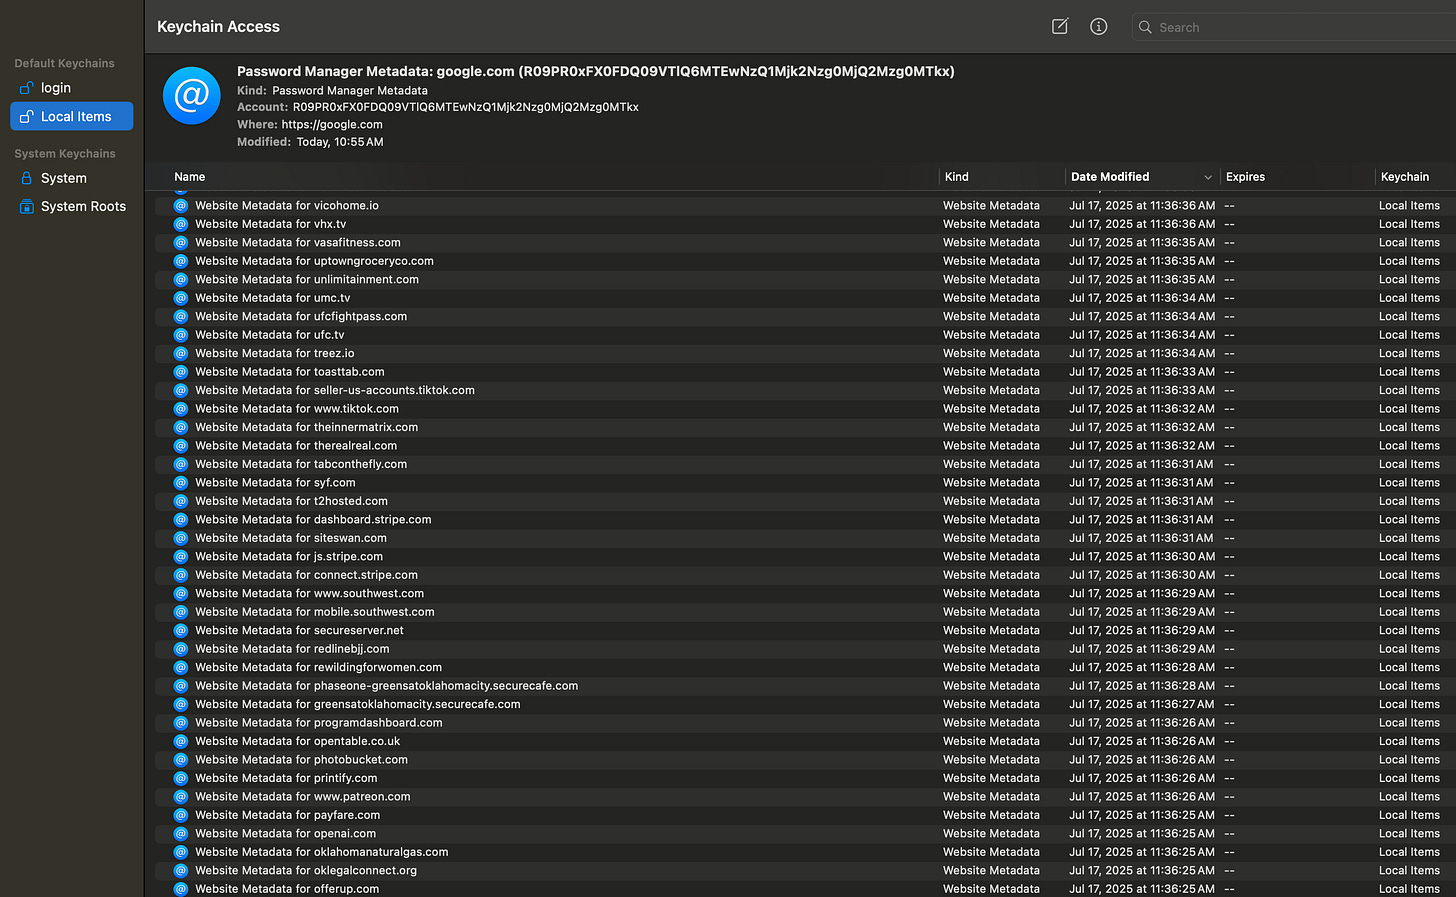Toggle the Date Modified sort chevron
This screenshot has height=897, width=1456.
pyautogui.click(x=1208, y=177)
